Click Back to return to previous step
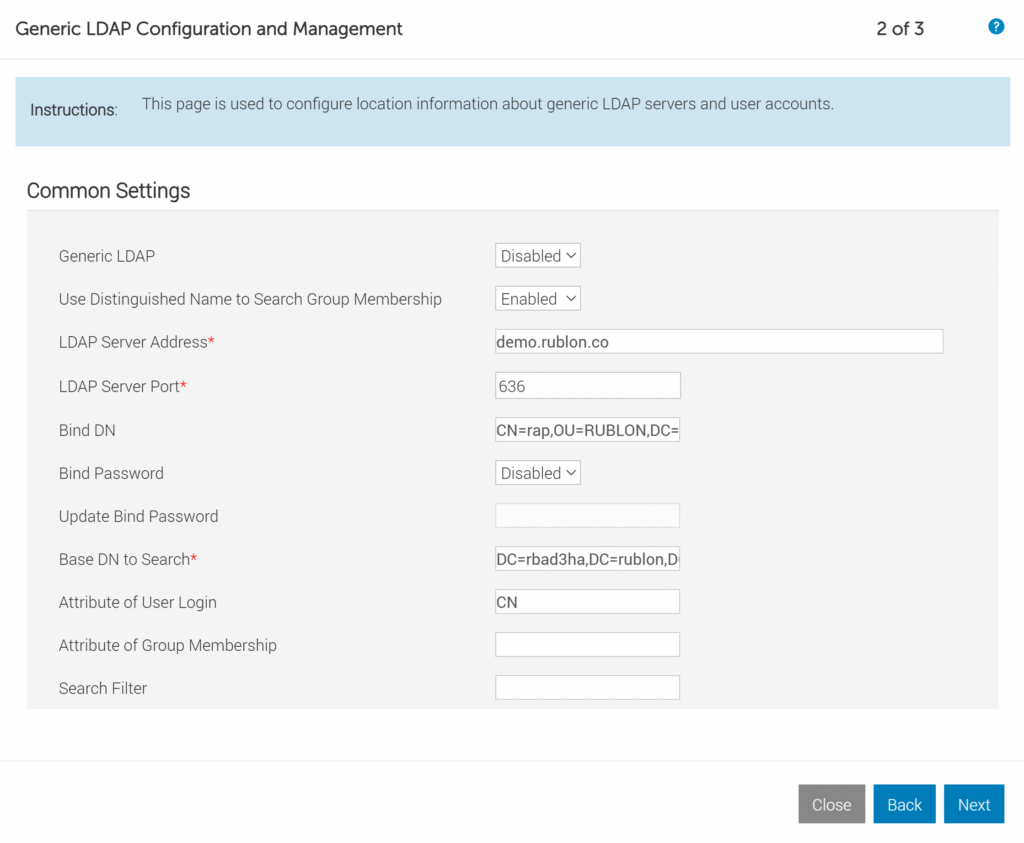1024x843 pixels. point(904,804)
